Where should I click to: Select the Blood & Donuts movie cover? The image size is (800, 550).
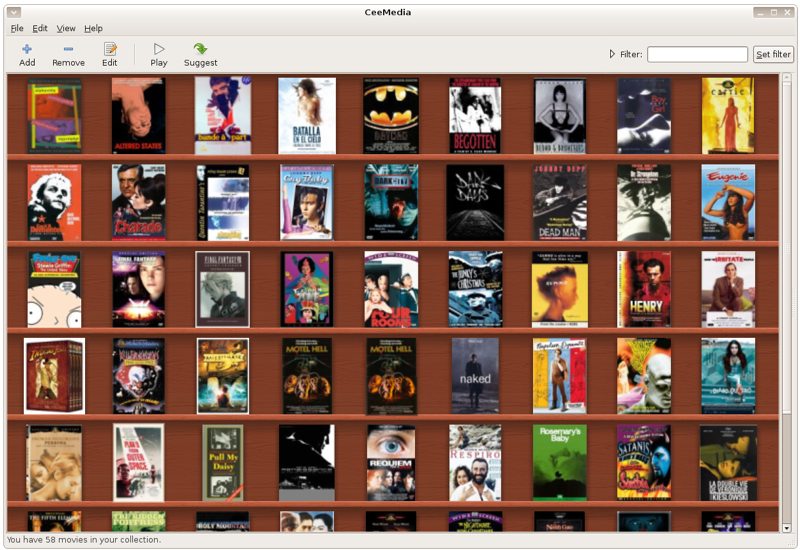point(560,115)
